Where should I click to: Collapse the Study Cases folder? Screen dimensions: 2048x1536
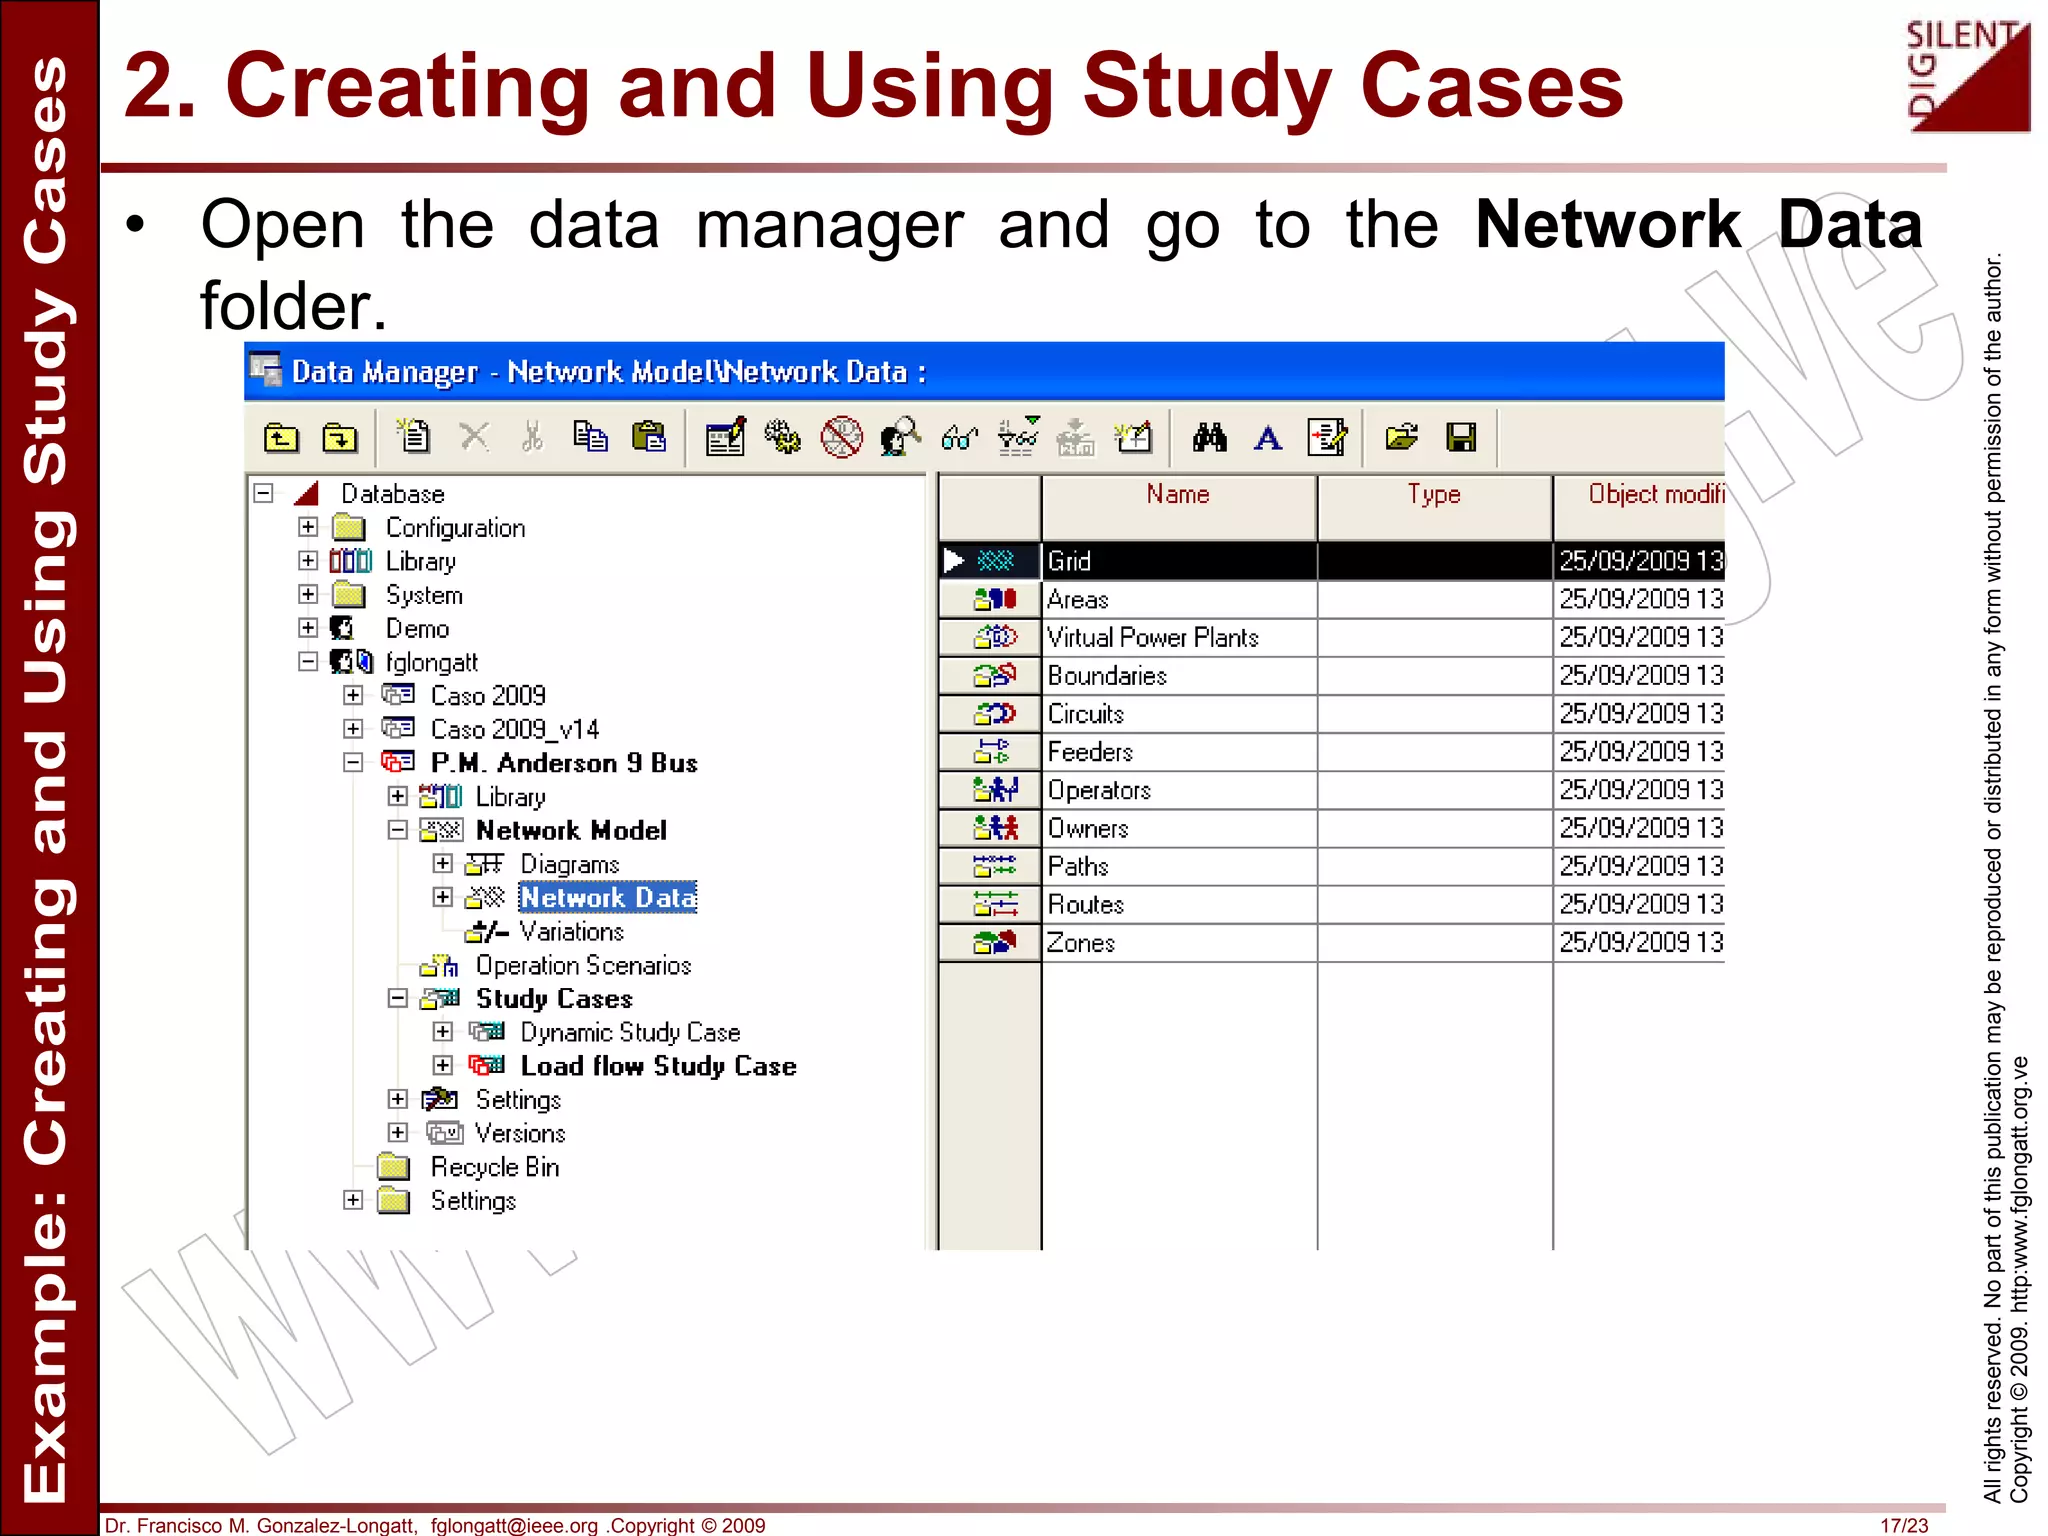tap(398, 998)
